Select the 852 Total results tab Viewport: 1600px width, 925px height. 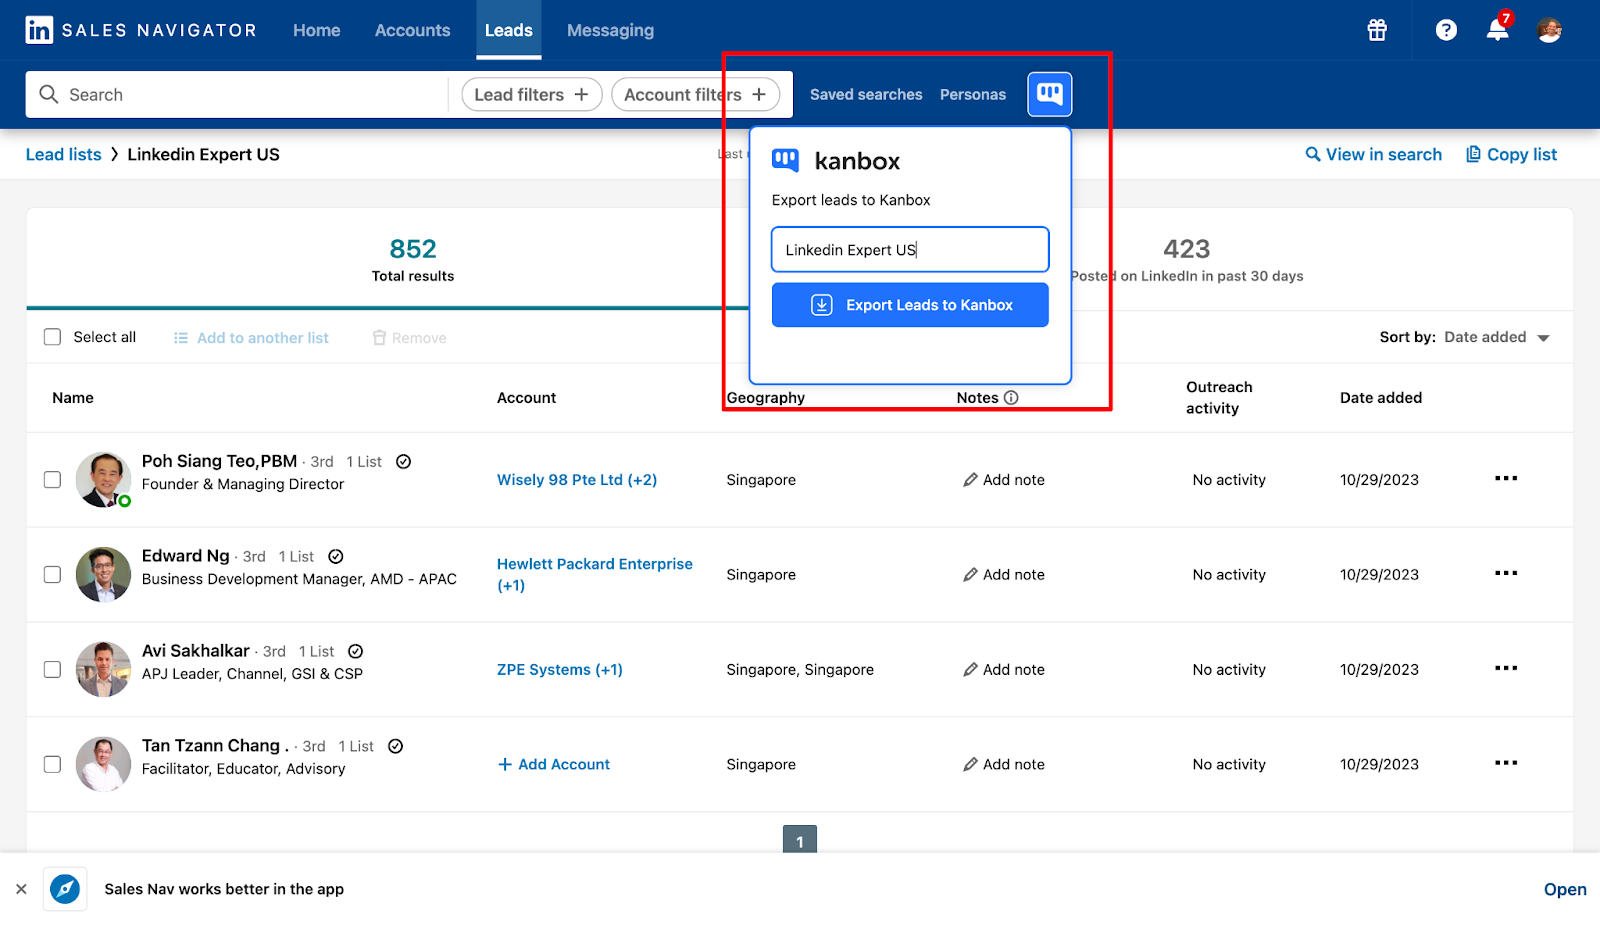pyautogui.click(x=413, y=259)
